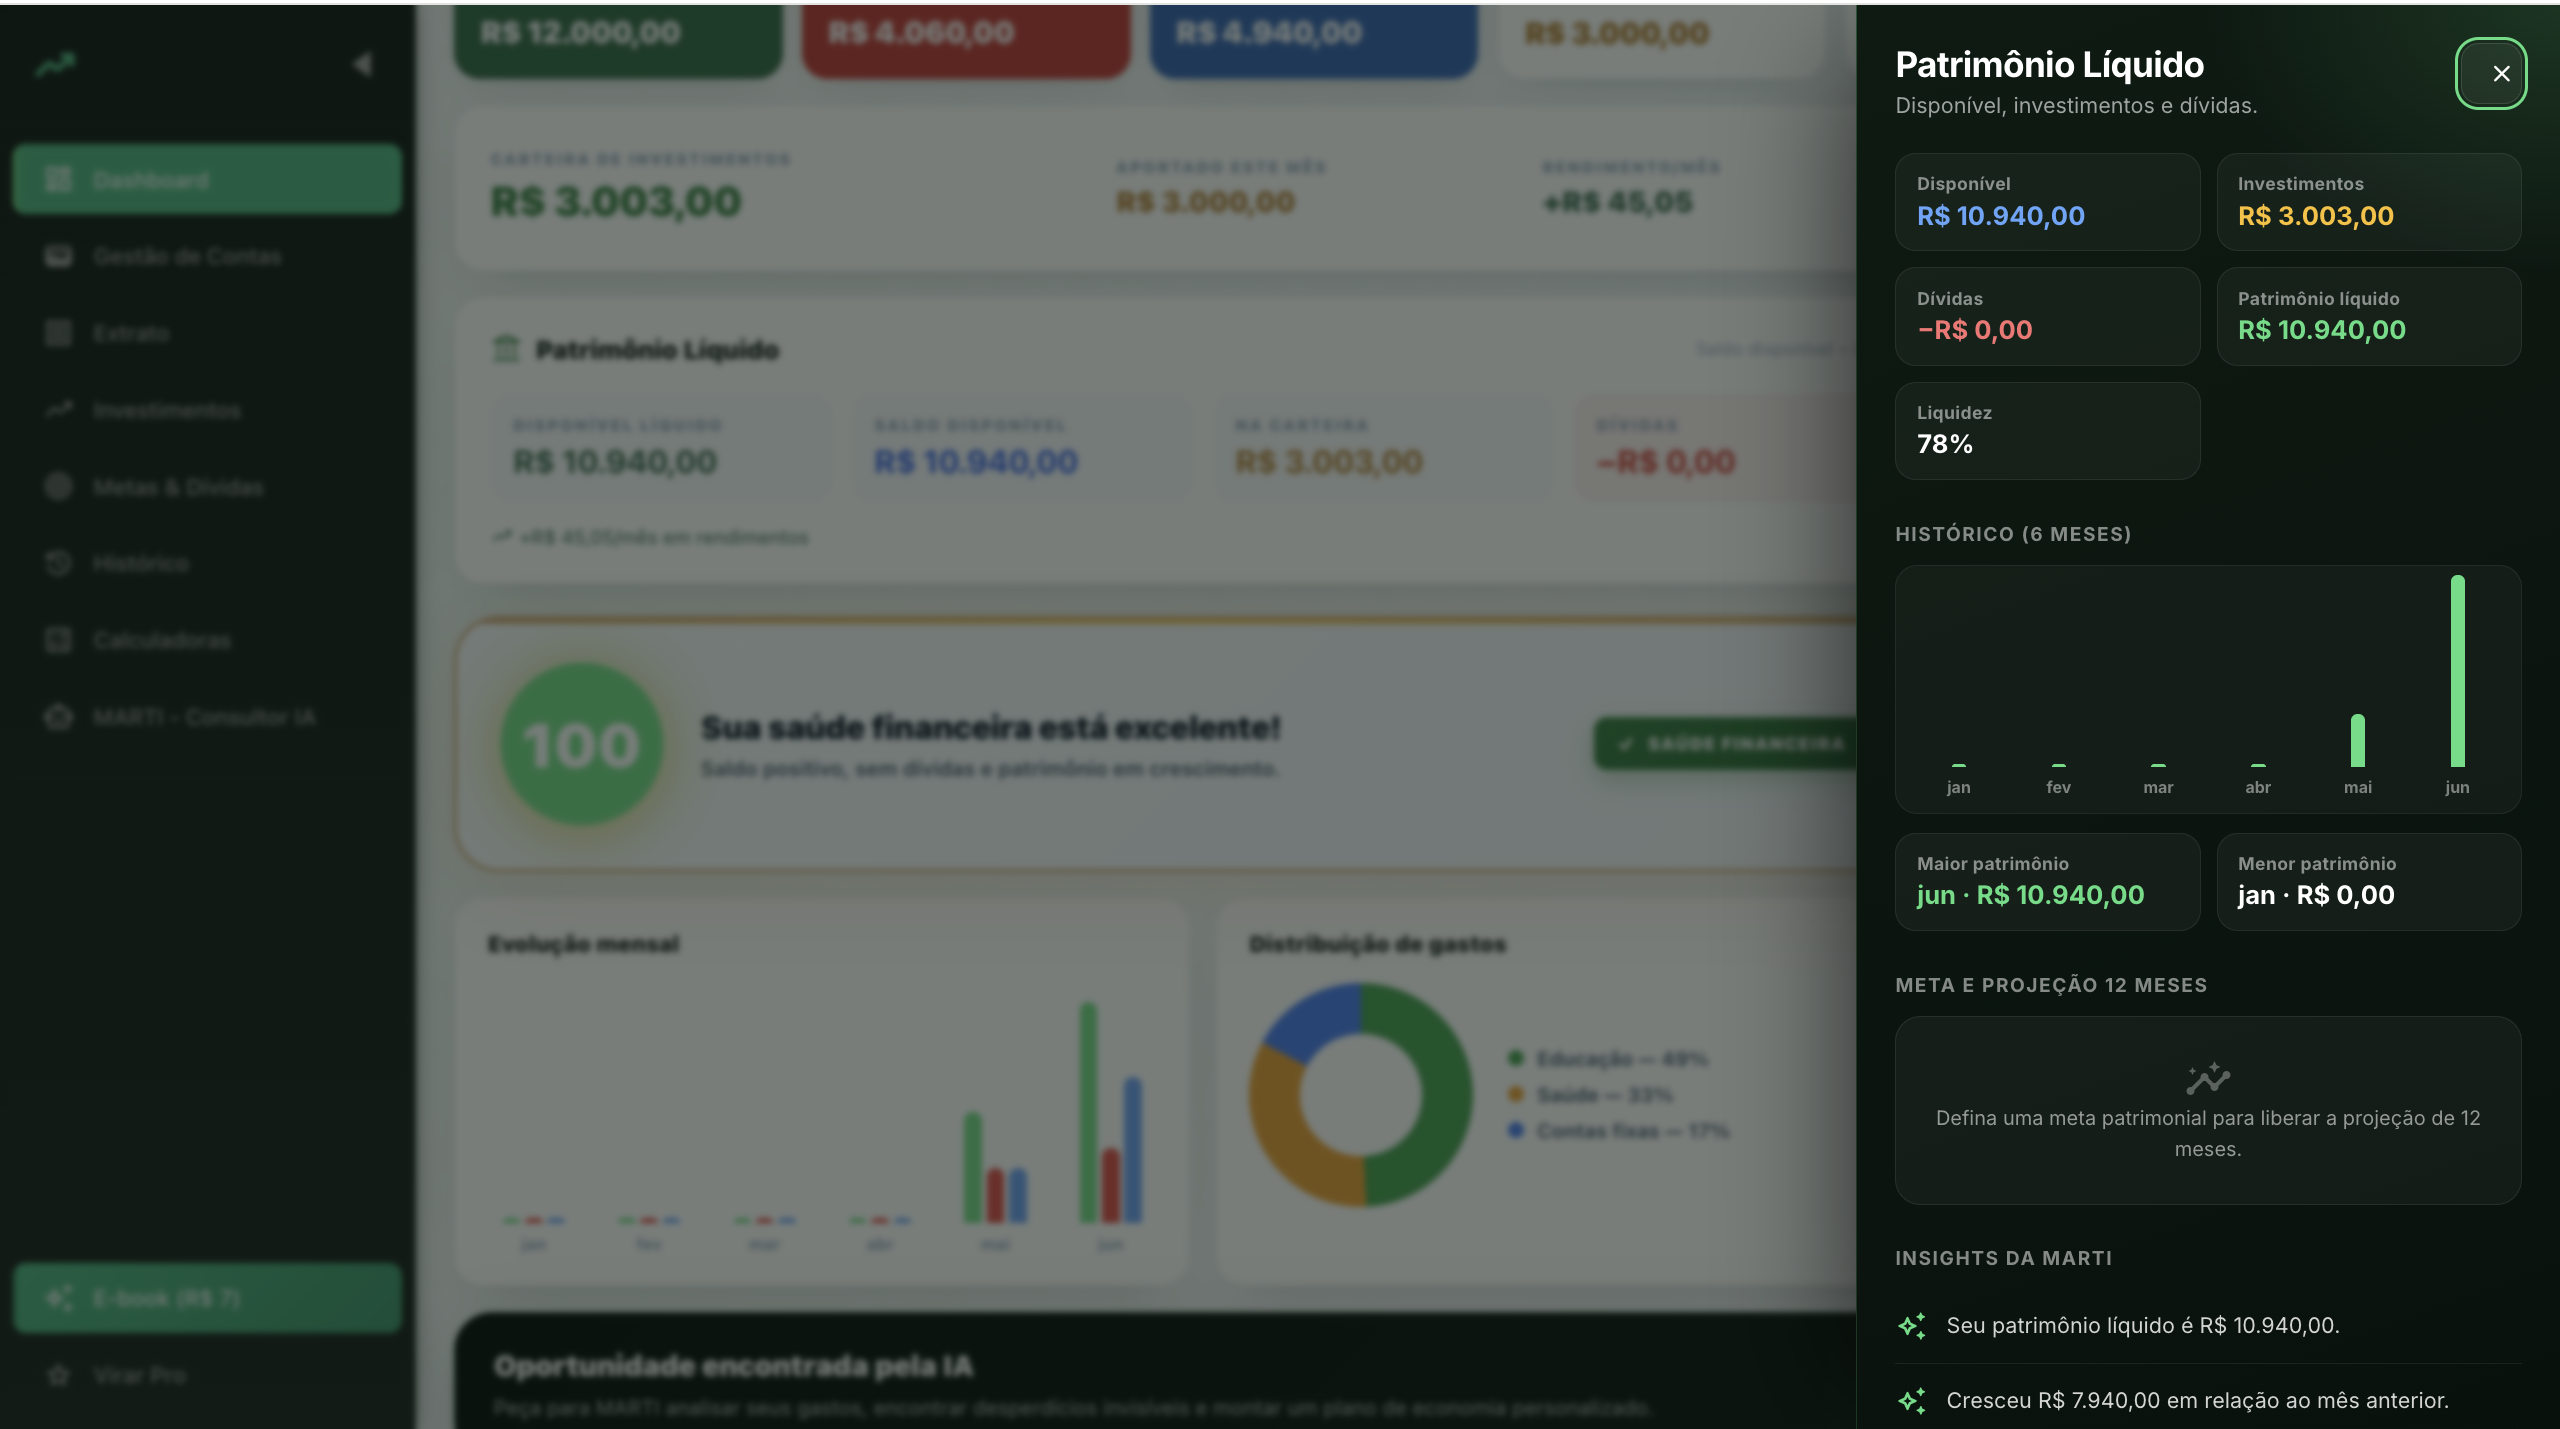2560x1429 pixels.
Task: Click the projection chart icon in meta card
Action: coord(2208,1079)
